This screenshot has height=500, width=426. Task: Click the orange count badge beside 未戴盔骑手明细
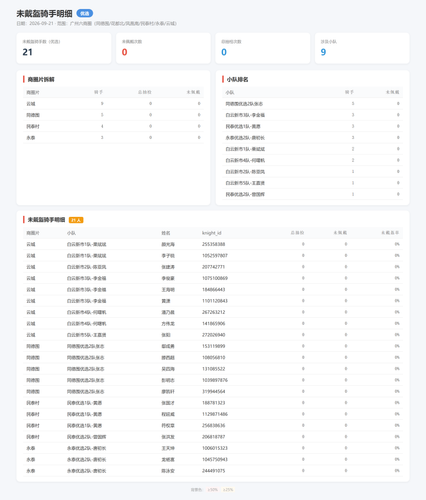point(76,220)
